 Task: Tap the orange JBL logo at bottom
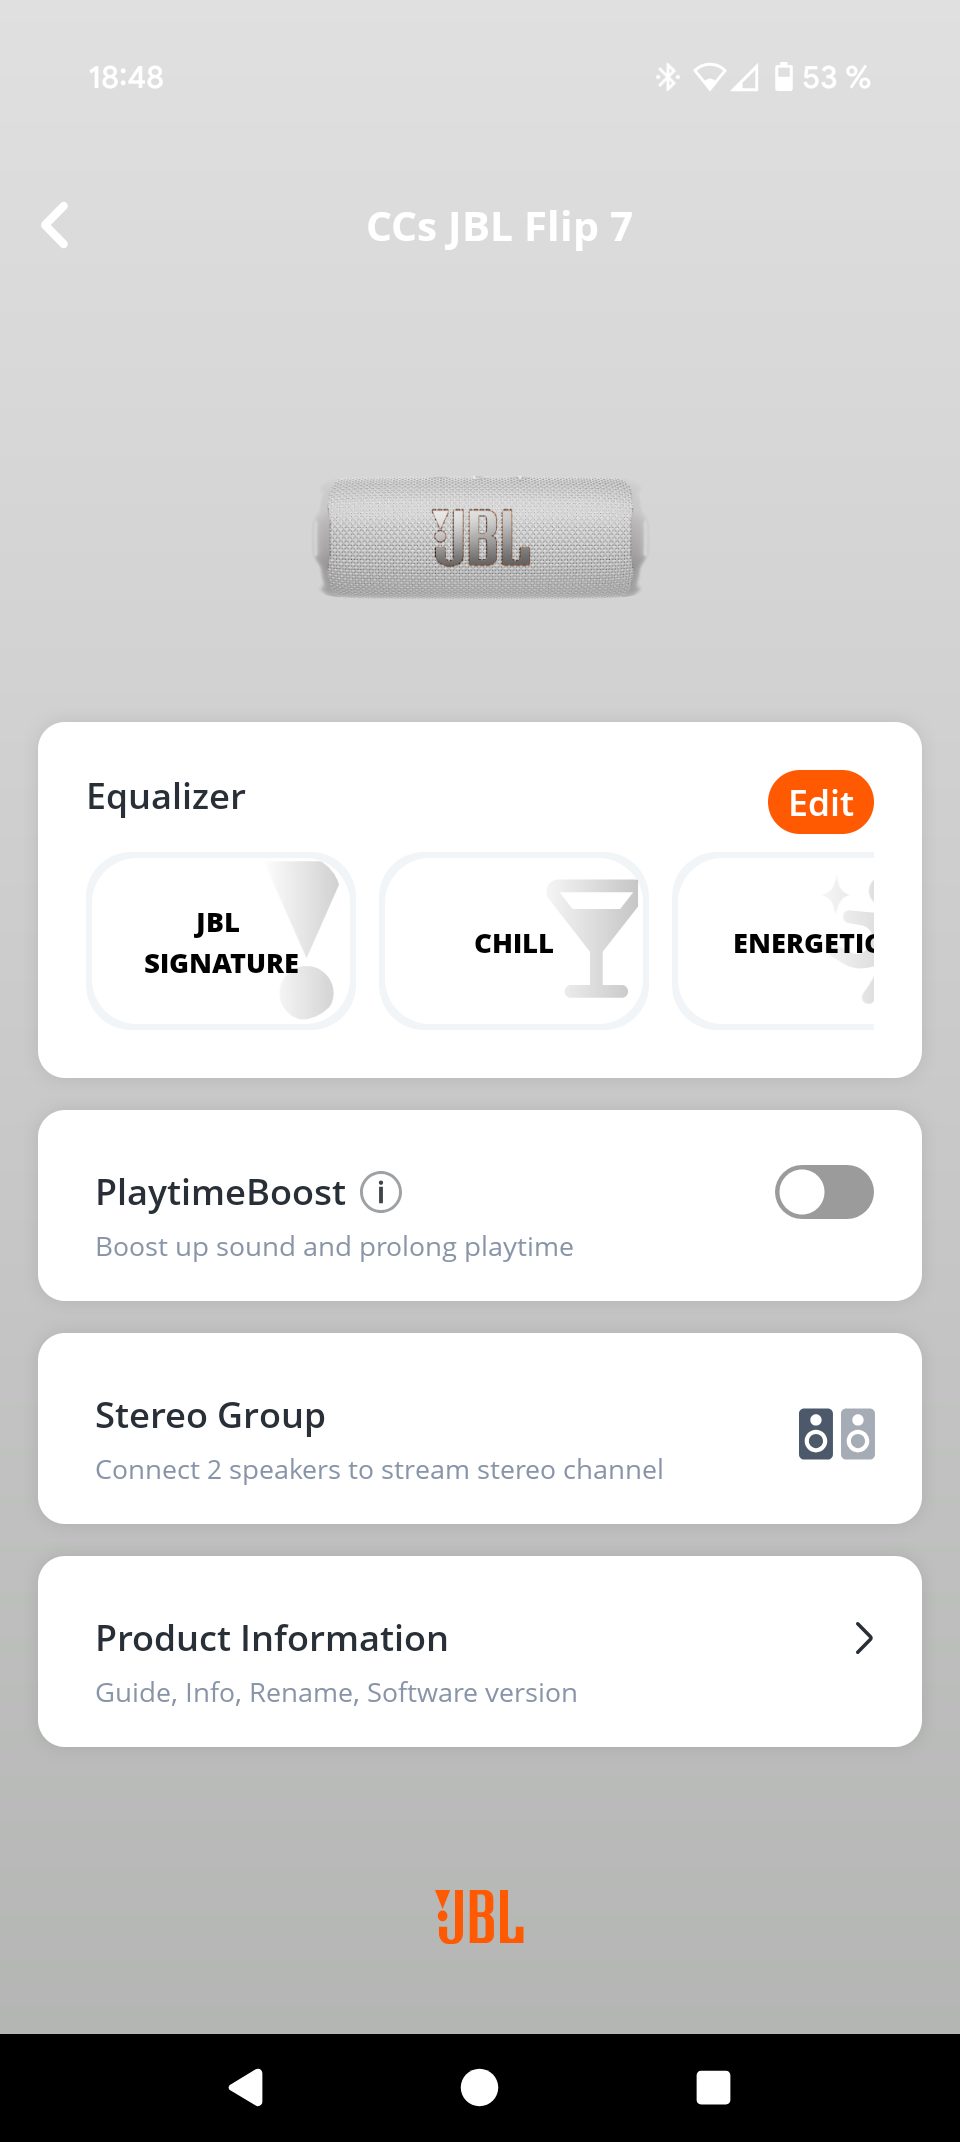coord(480,1917)
